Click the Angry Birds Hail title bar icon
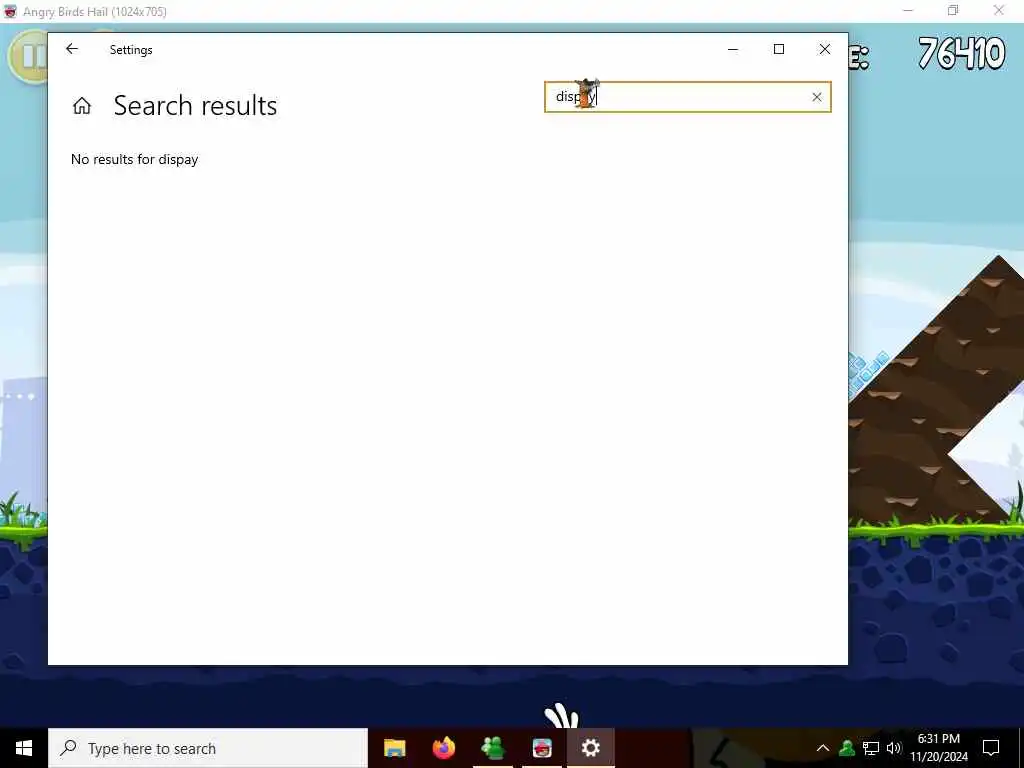This screenshot has height=768, width=1024. [10, 11]
